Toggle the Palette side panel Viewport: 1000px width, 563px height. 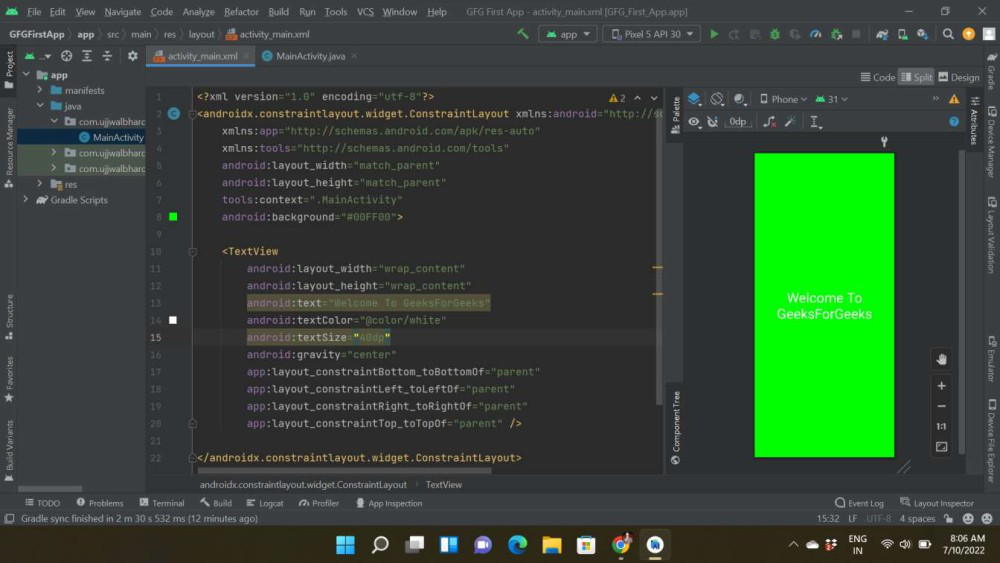pos(675,115)
